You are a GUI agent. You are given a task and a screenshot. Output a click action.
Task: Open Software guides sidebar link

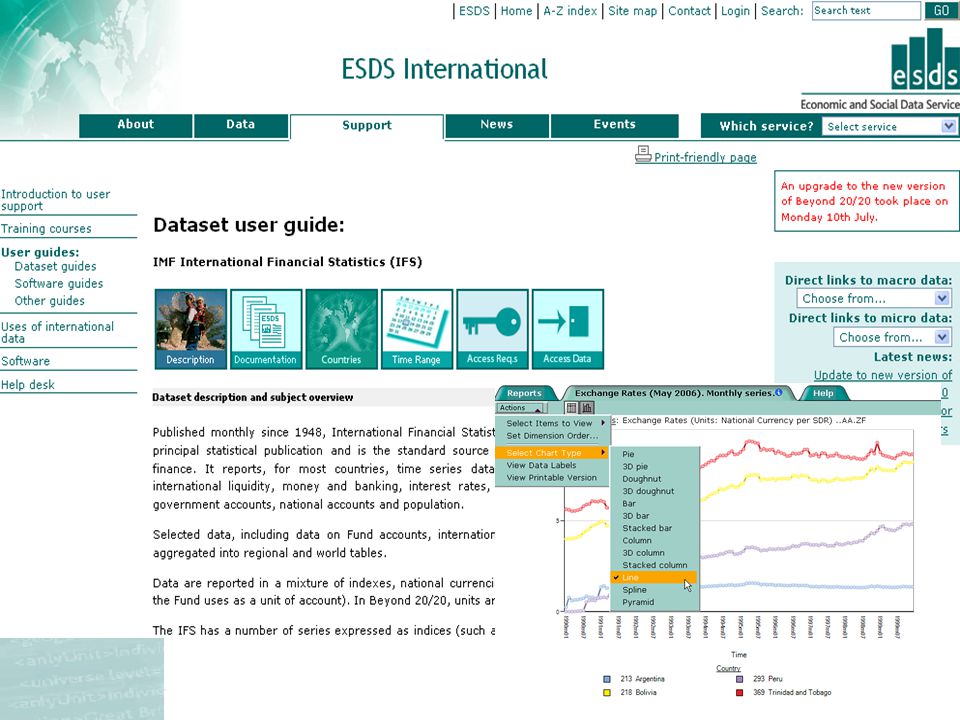point(59,283)
